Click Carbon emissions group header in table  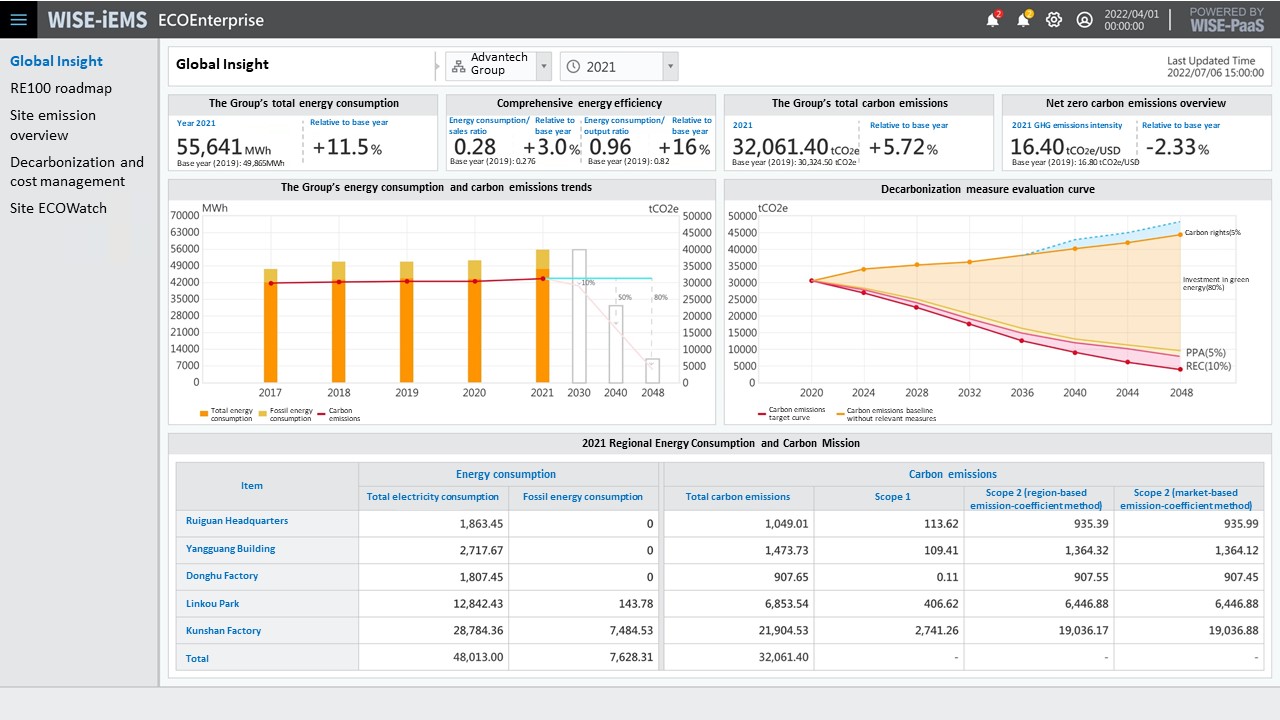coord(953,474)
